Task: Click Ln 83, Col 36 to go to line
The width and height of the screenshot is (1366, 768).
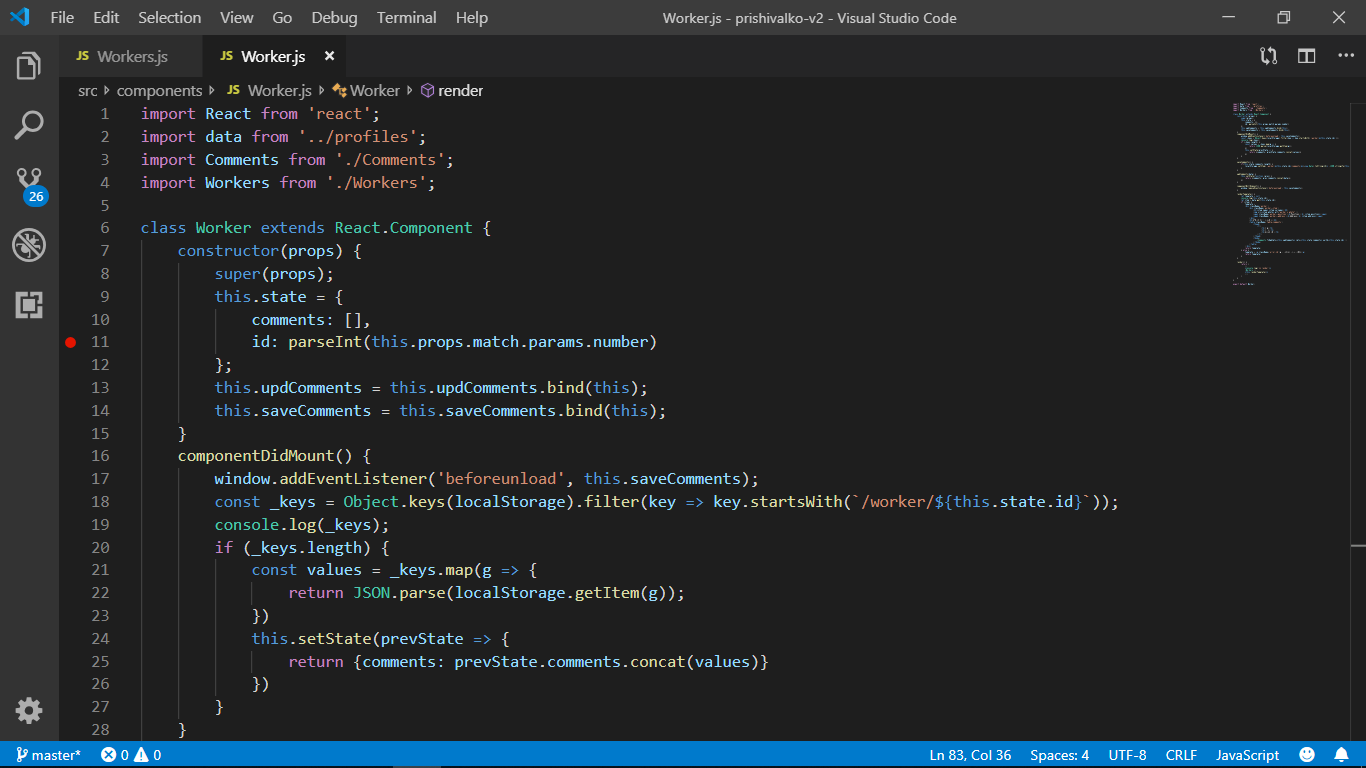Action: coord(970,755)
